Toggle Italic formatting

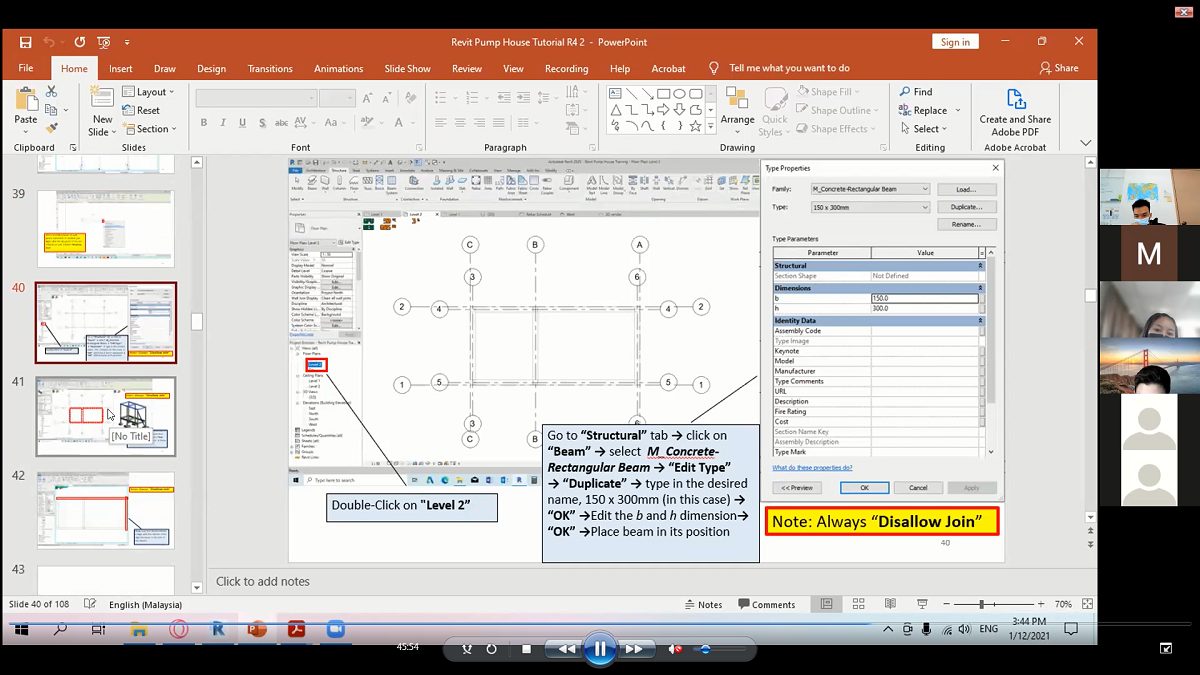click(222, 123)
